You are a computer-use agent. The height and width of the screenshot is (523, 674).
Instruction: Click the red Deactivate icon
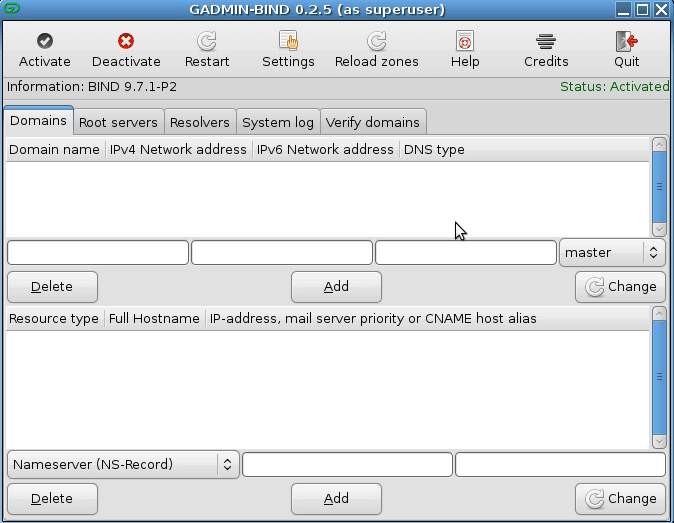point(126,41)
